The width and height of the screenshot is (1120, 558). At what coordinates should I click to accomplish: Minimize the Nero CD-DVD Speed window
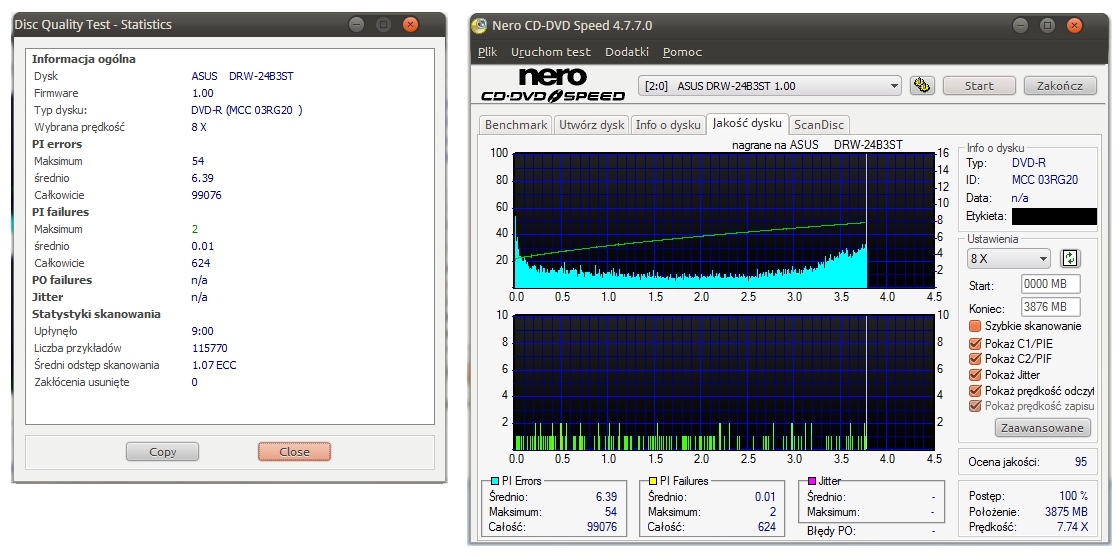point(1021,26)
